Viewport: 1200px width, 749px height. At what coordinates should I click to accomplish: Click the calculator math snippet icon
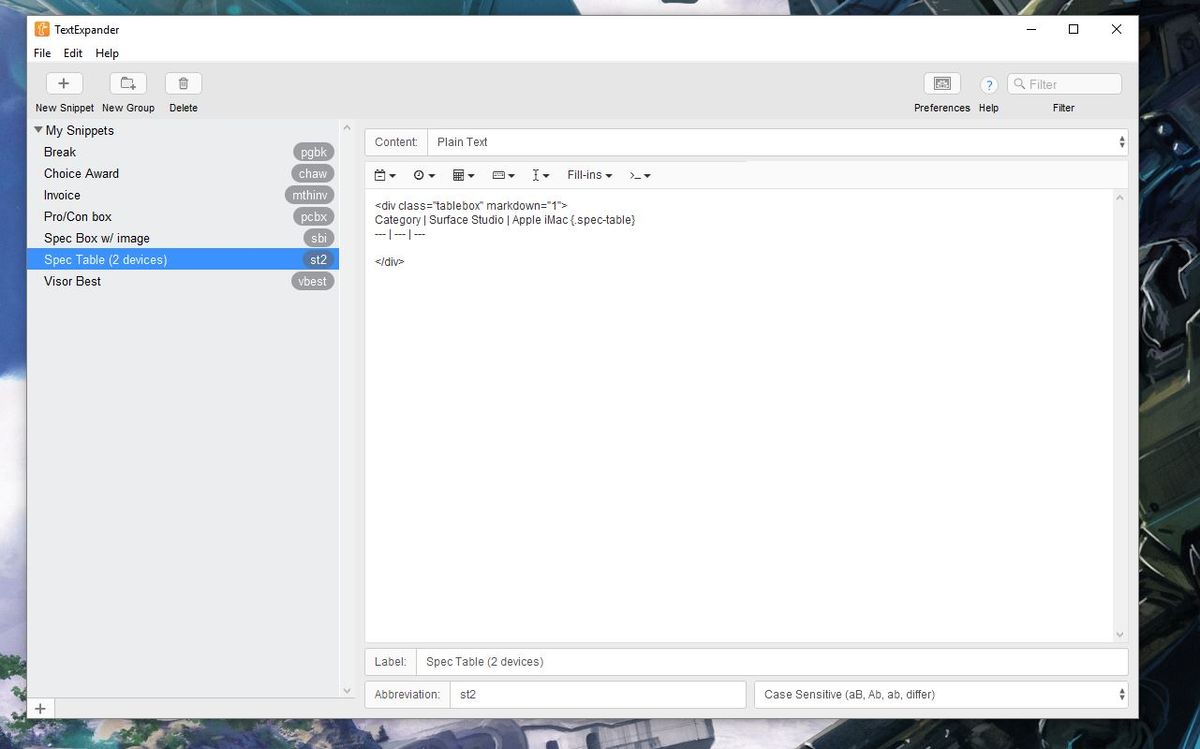tap(460, 174)
